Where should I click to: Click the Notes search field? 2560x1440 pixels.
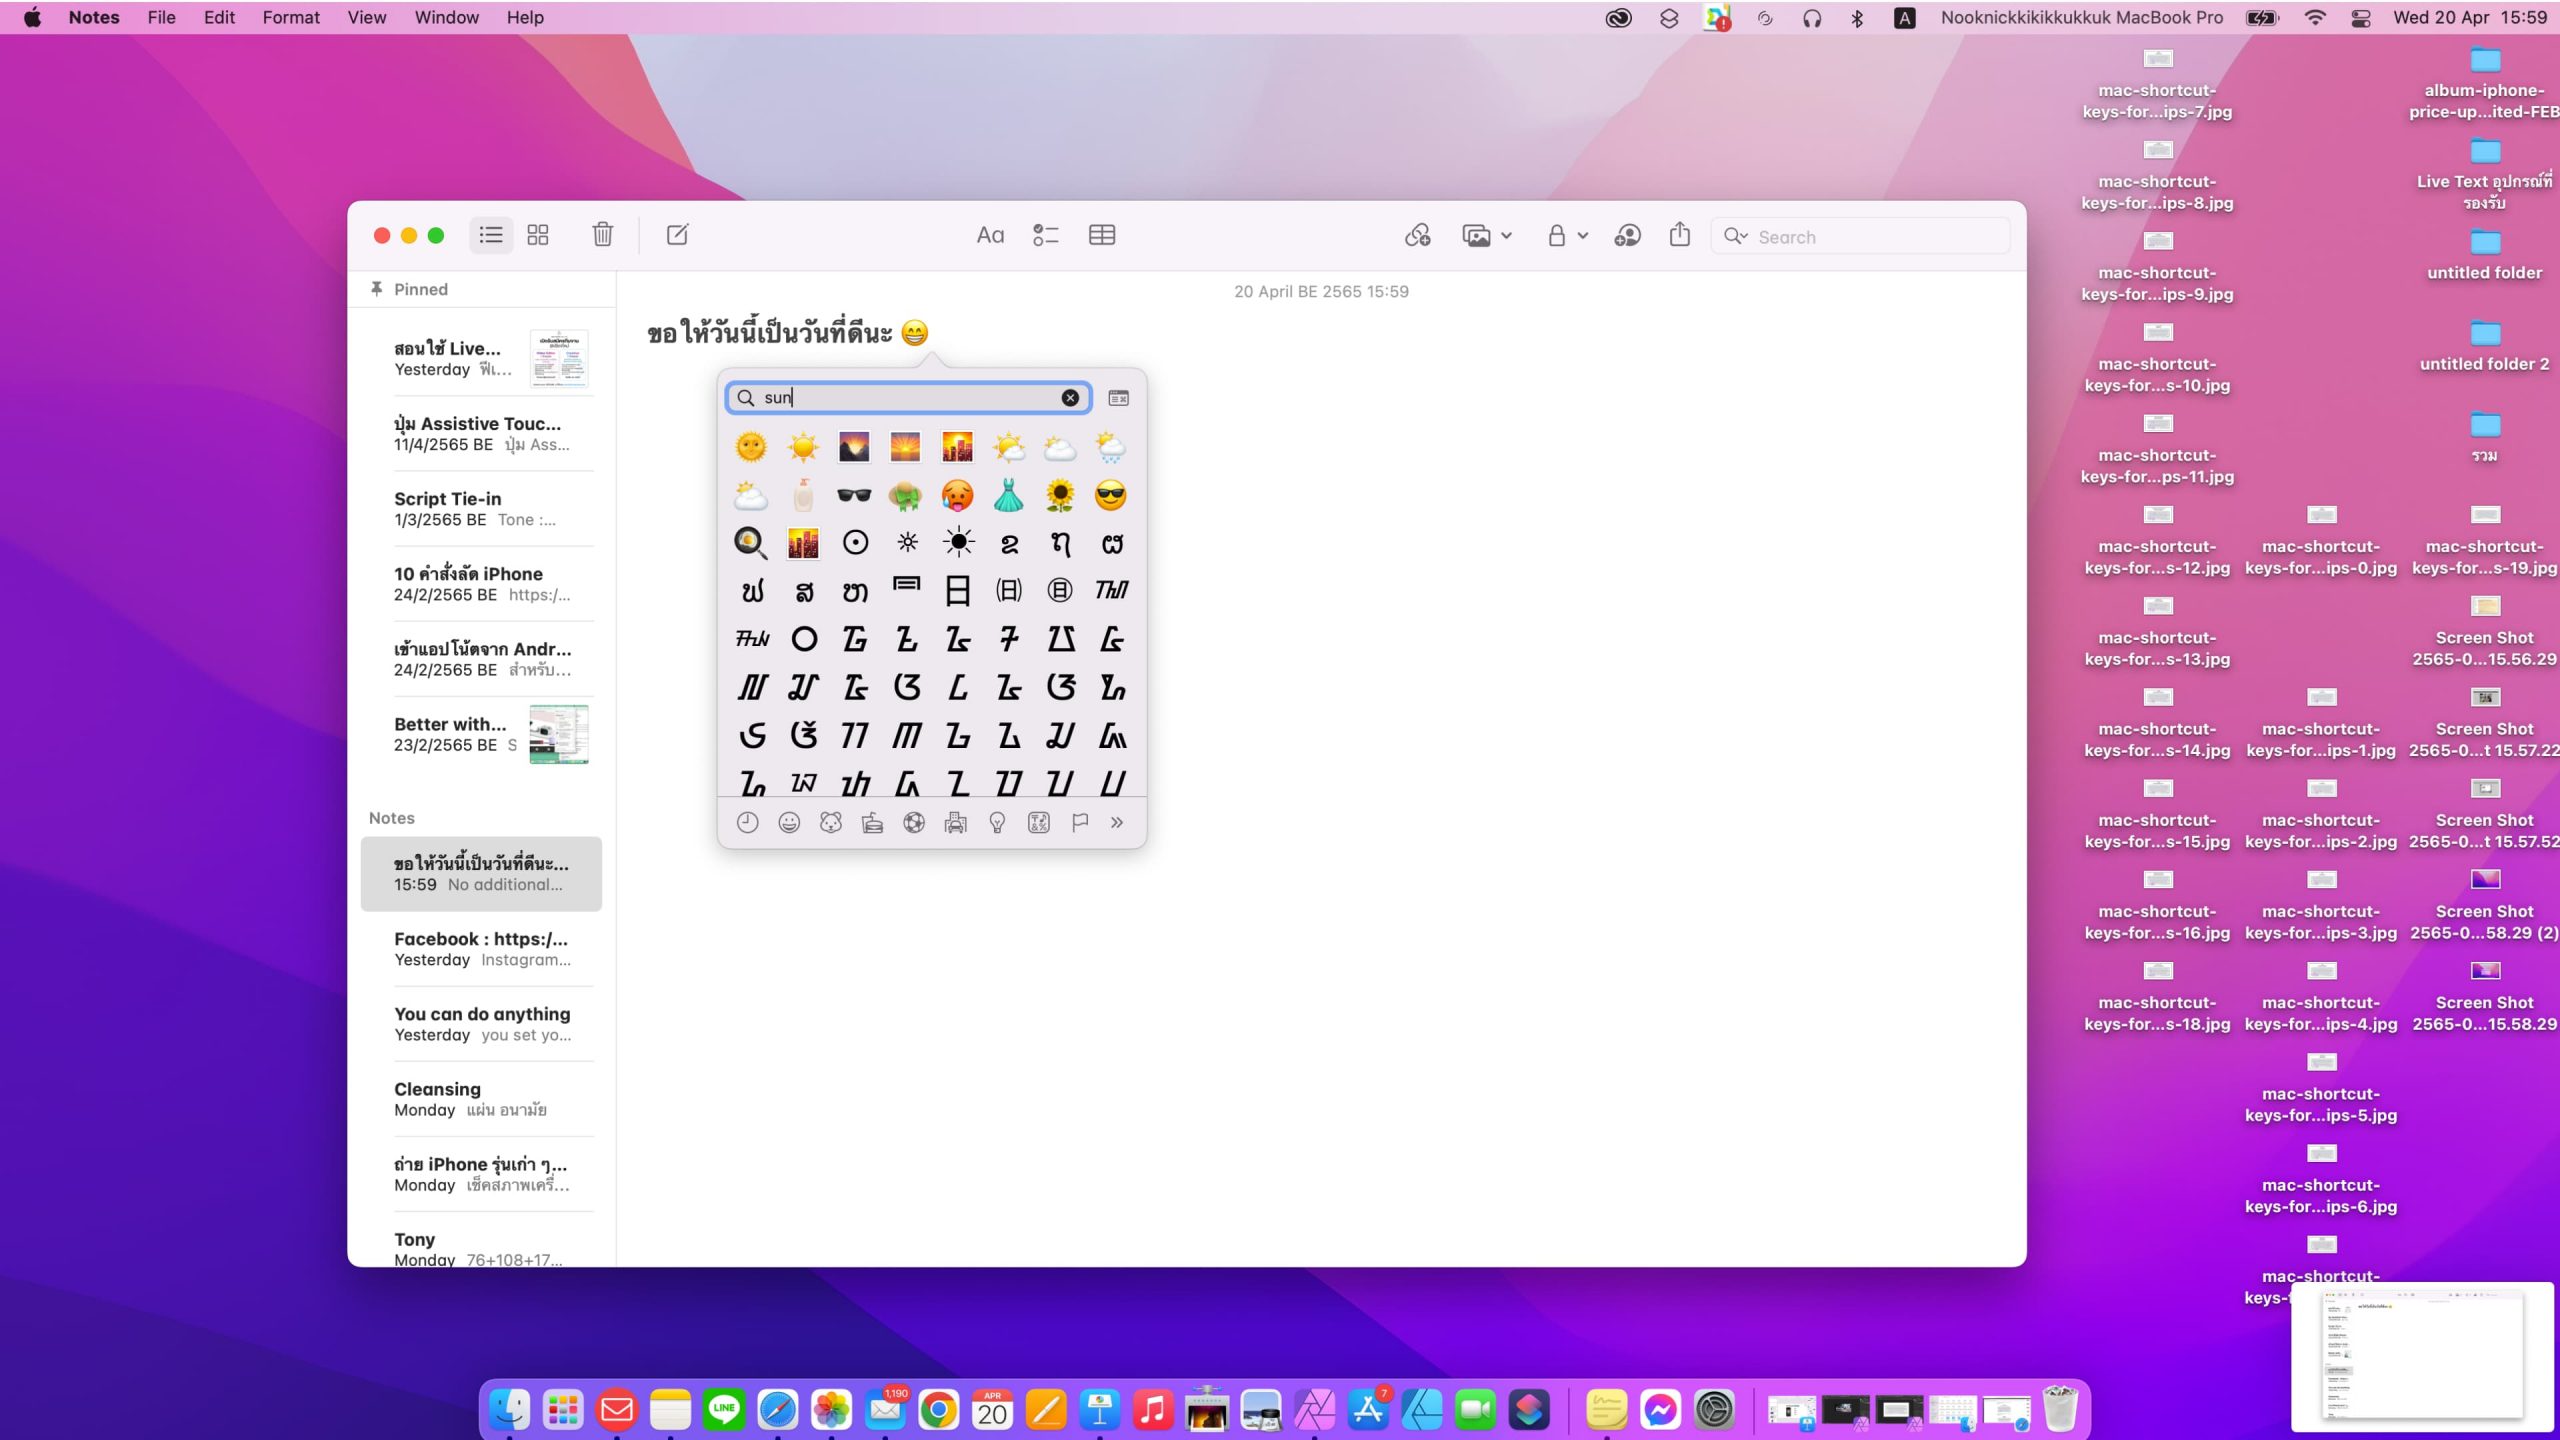point(1870,237)
